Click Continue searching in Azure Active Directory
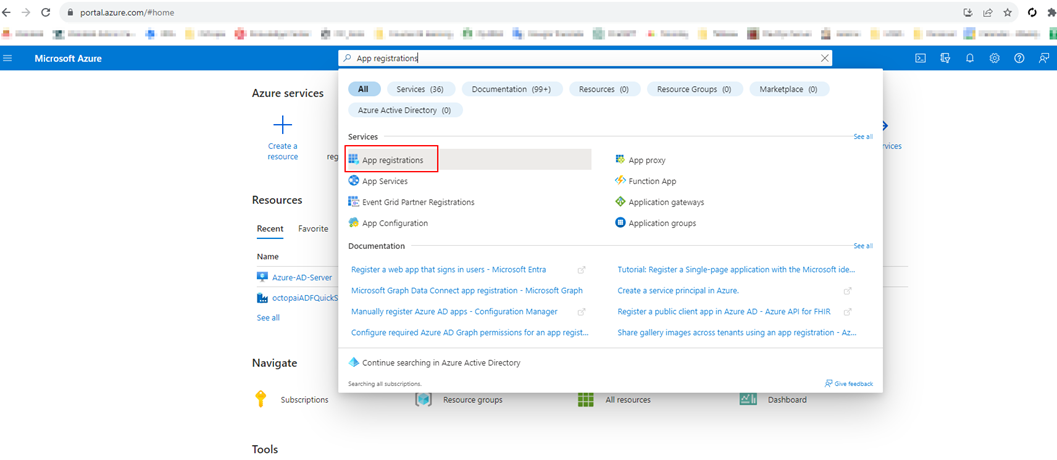Image resolution: width=1057 pixels, height=460 pixels. tap(441, 363)
